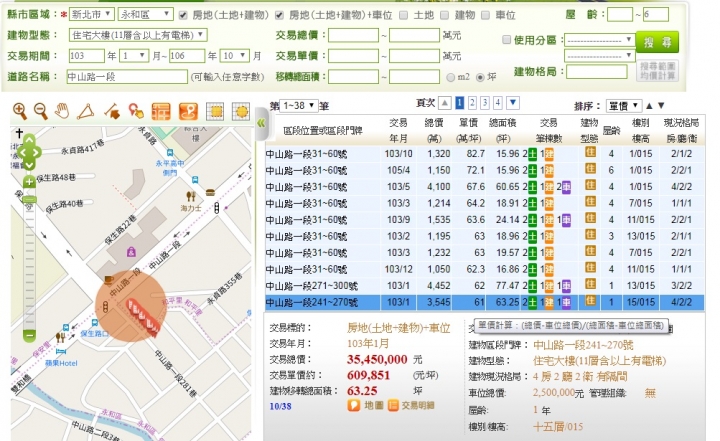Toggle 房地(土地+建物)+車位 checkbox
Image resolution: width=720 pixels, height=441 pixels.
click(x=279, y=15)
